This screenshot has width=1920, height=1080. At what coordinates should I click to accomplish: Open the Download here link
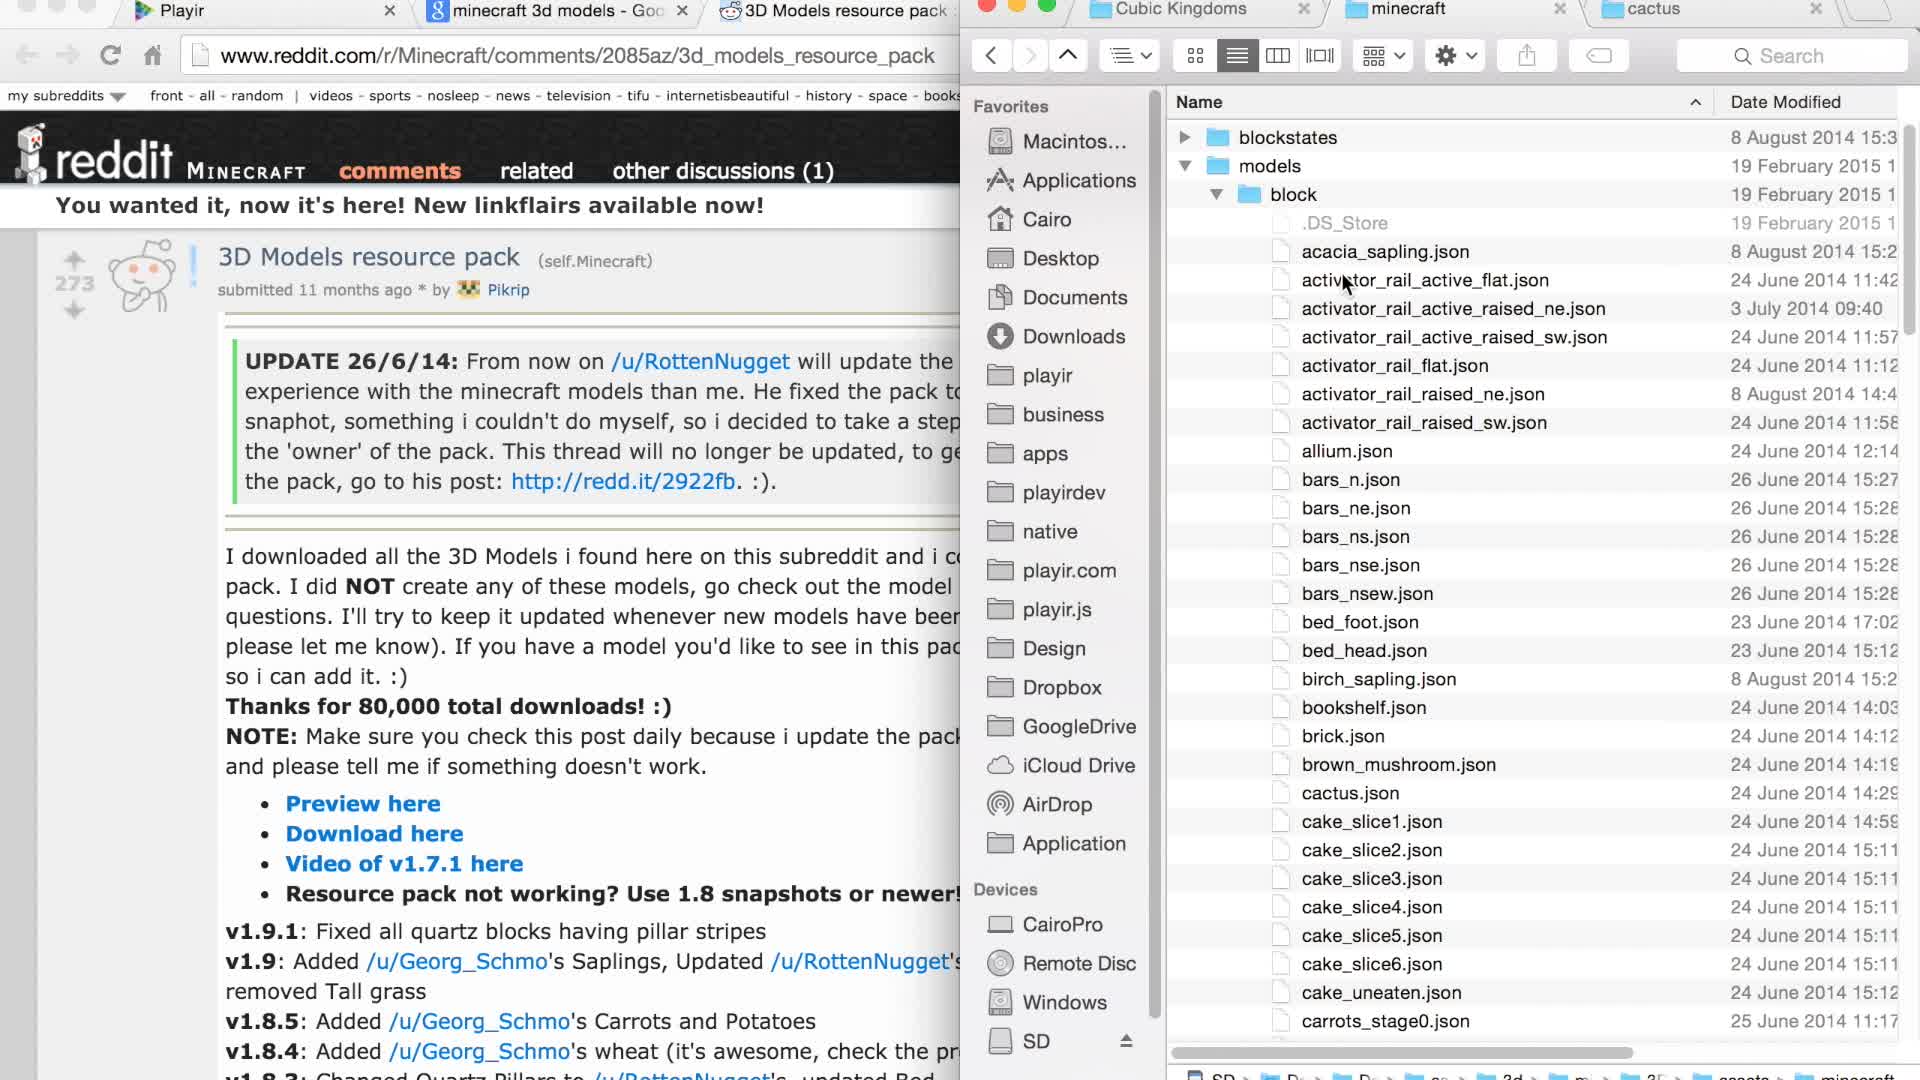(x=374, y=834)
